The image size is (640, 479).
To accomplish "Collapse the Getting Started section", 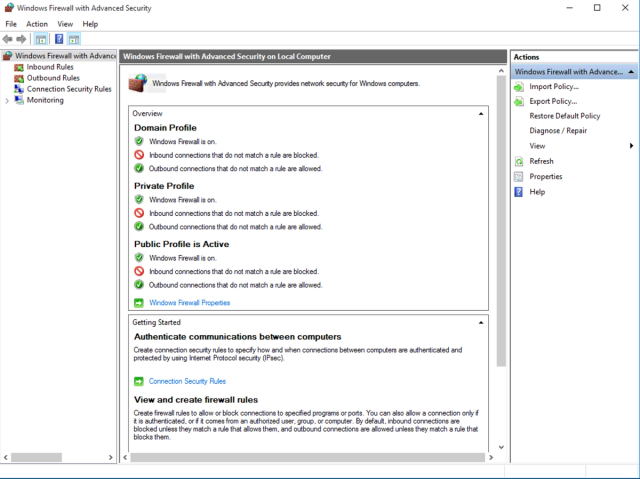I will [481, 323].
